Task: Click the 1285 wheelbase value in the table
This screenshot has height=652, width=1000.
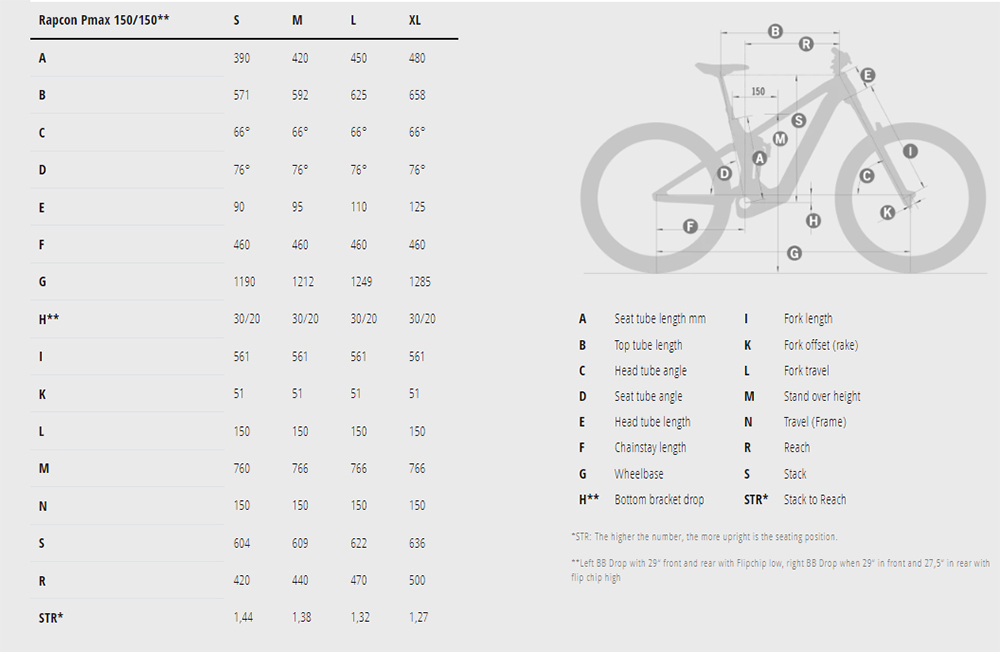Action: coord(419,282)
